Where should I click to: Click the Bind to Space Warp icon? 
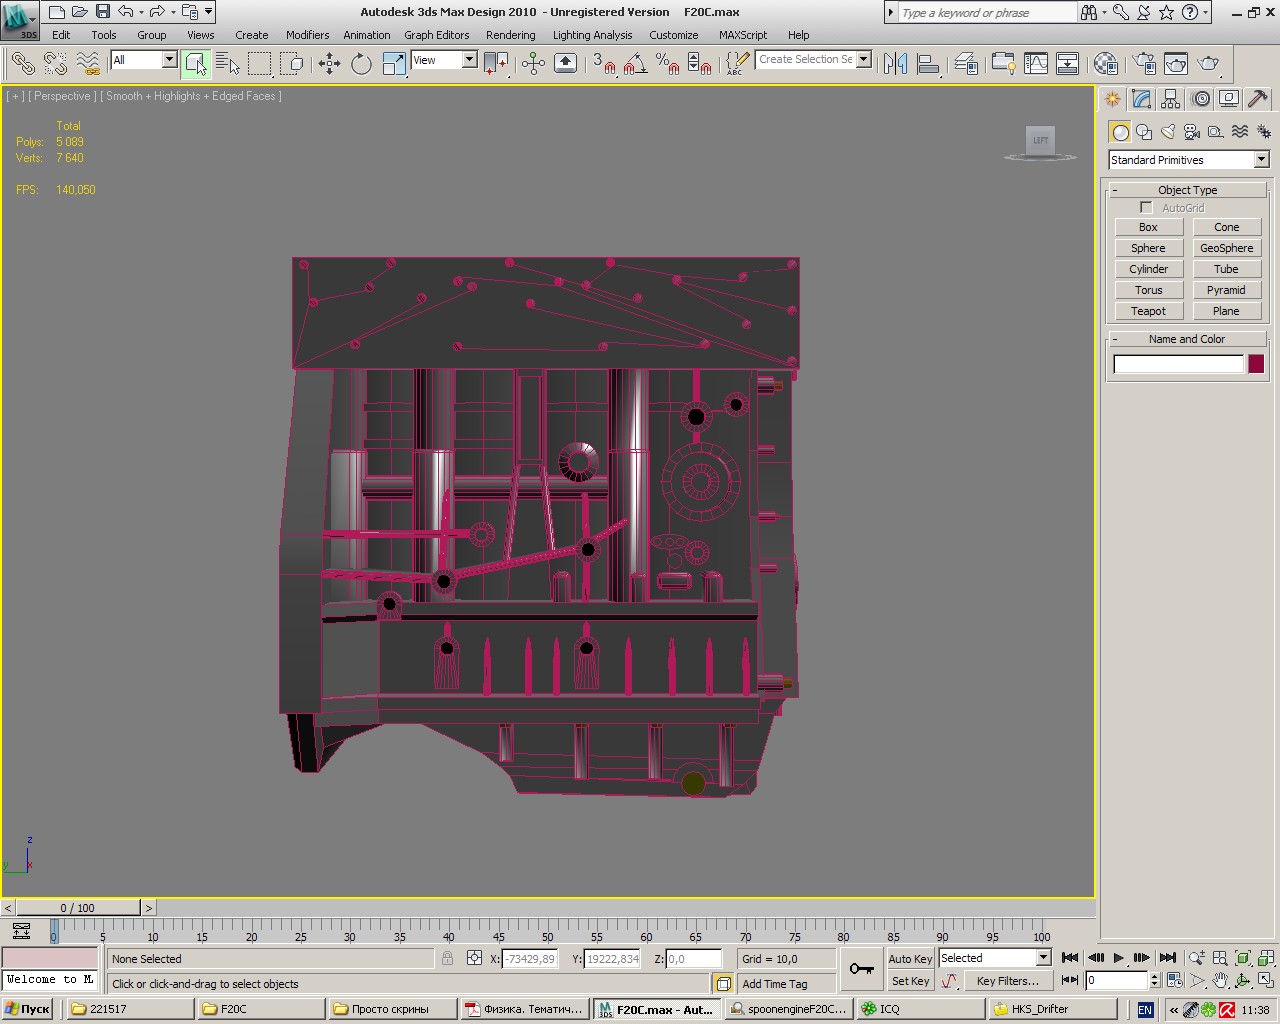tap(88, 64)
